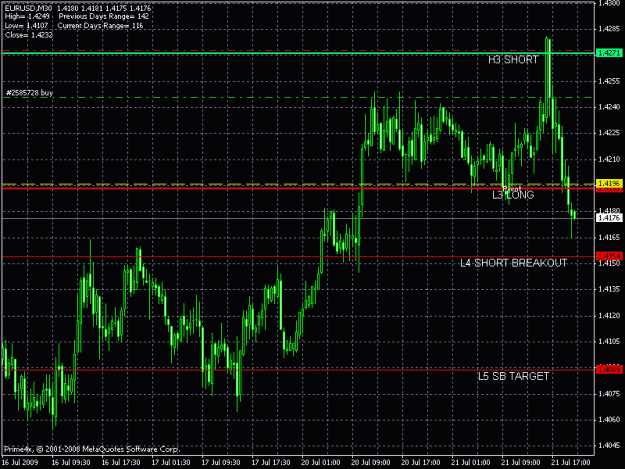625x469 pixels.
Task: Click 1.4255 on the price scale
Action: coord(609,81)
